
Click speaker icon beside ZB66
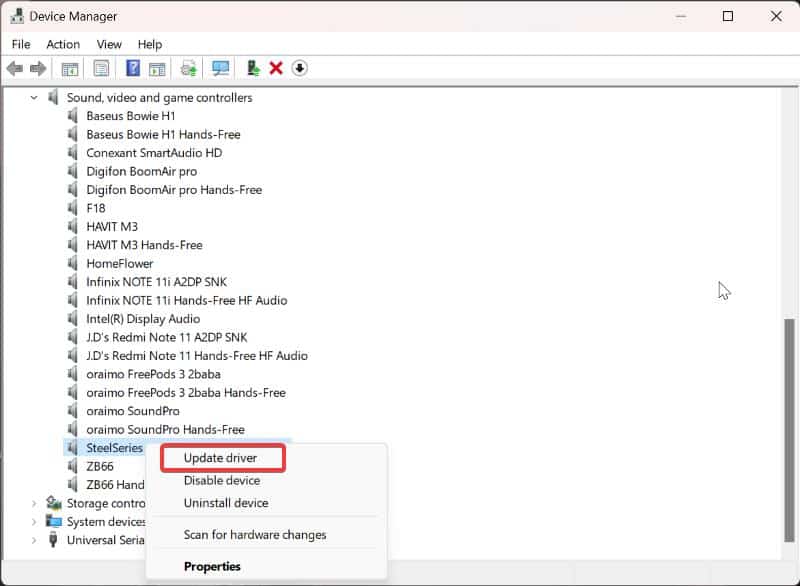coord(72,466)
